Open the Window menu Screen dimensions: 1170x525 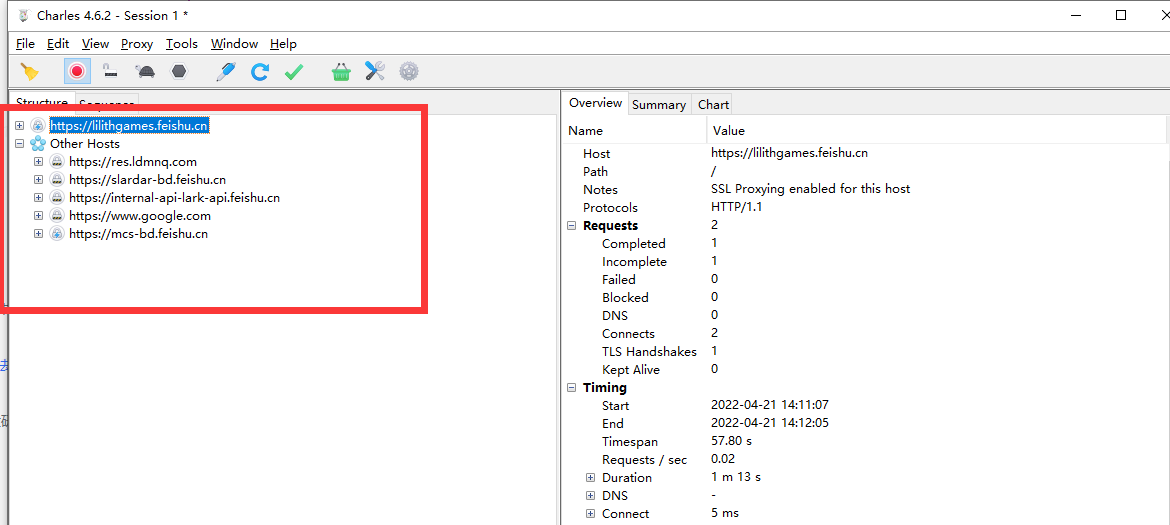[x=234, y=44]
